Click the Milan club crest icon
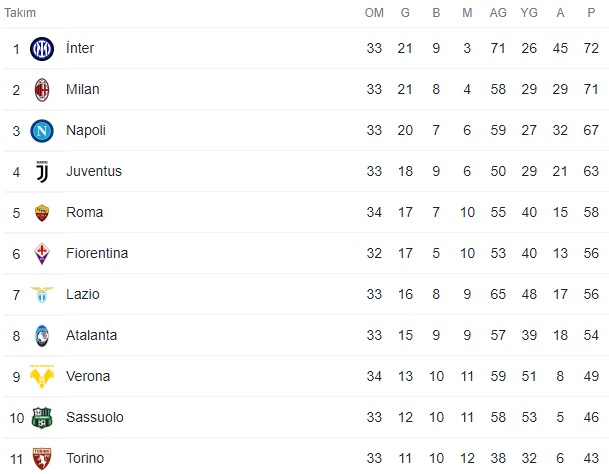Screen dimensions: 609x474 pyautogui.click(x=42, y=89)
